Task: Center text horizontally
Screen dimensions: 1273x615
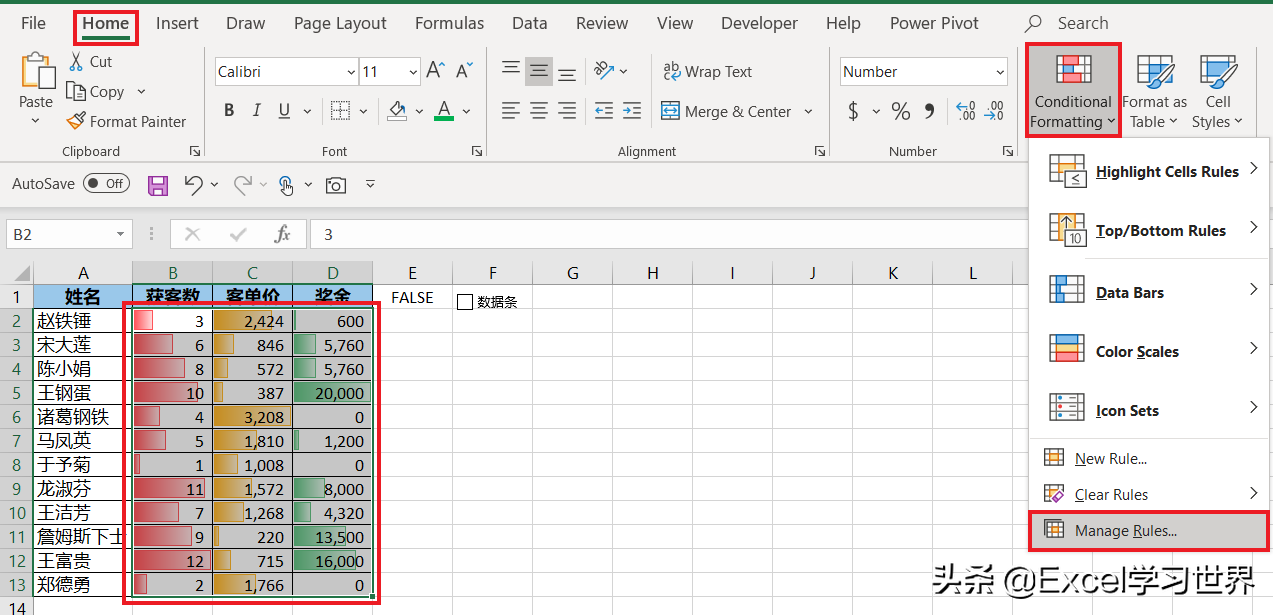Action: pyautogui.click(x=540, y=111)
